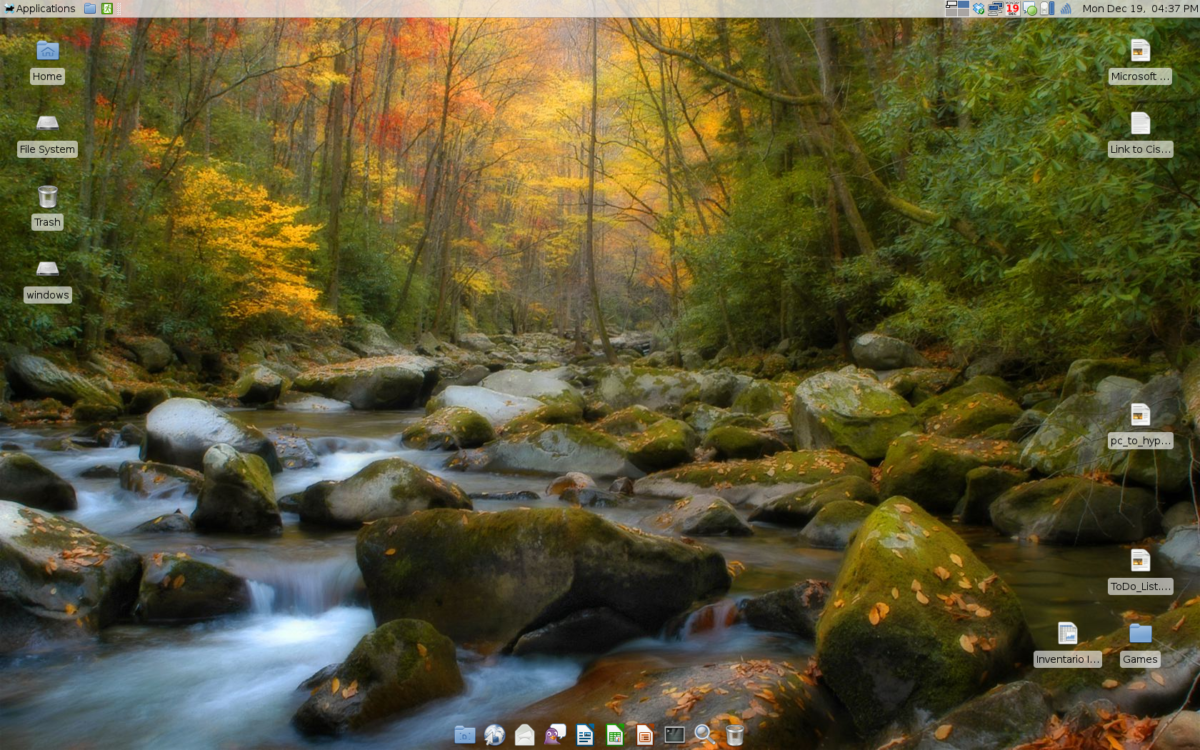Click the green log out icon
Viewport: 1200px width, 750px height.
(x=107, y=8)
